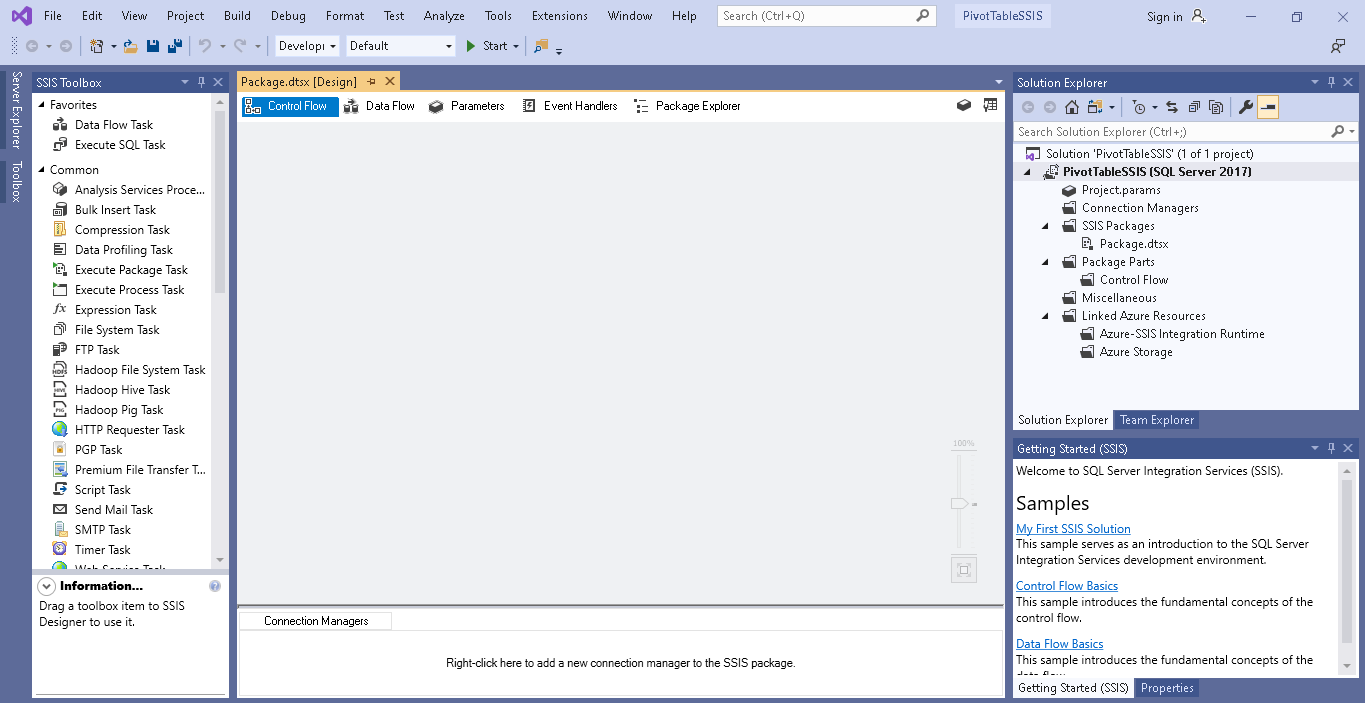Switch to the Parameters tab

(467, 105)
